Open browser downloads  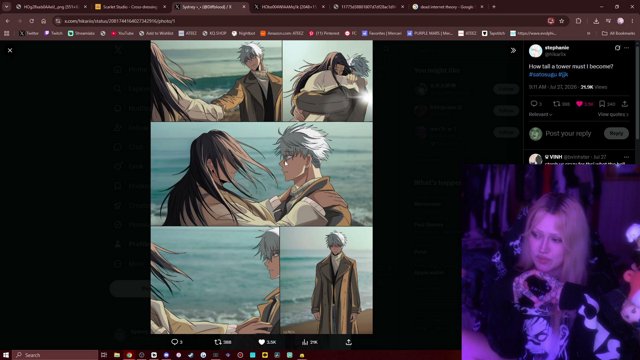(x=596, y=21)
